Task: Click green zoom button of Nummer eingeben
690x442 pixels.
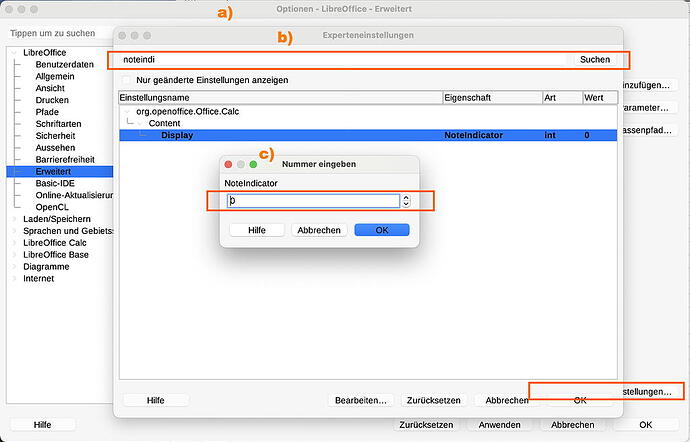Action: [253, 164]
